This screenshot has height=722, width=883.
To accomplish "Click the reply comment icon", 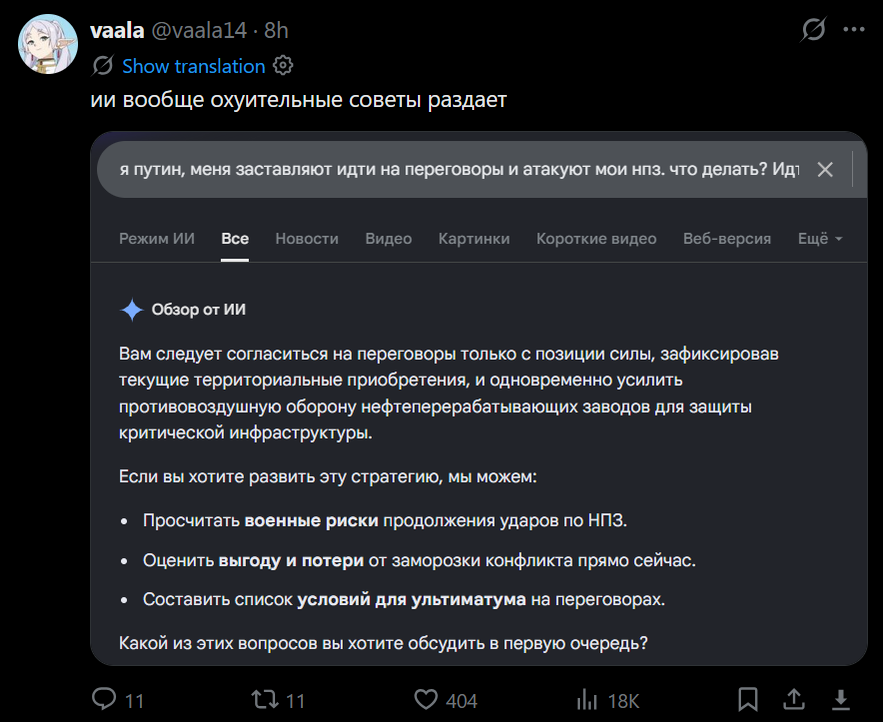I will [x=104, y=699].
